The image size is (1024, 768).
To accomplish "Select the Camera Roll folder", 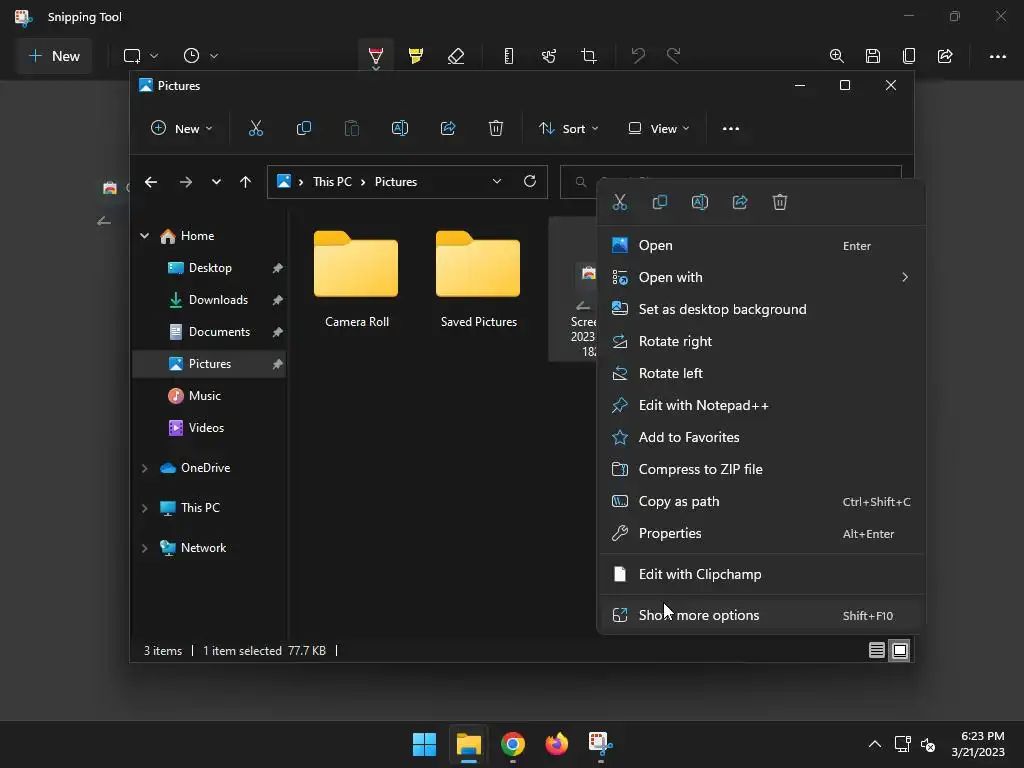I will [x=356, y=279].
